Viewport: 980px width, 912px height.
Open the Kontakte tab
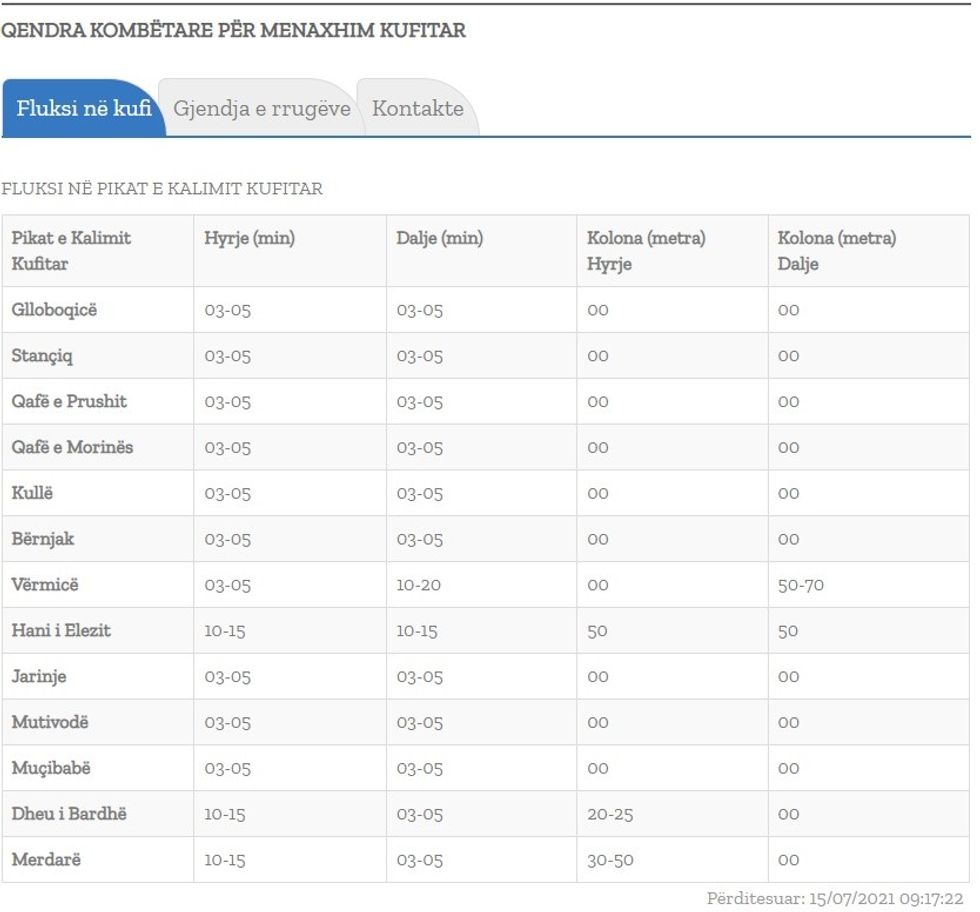[x=417, y=108]
